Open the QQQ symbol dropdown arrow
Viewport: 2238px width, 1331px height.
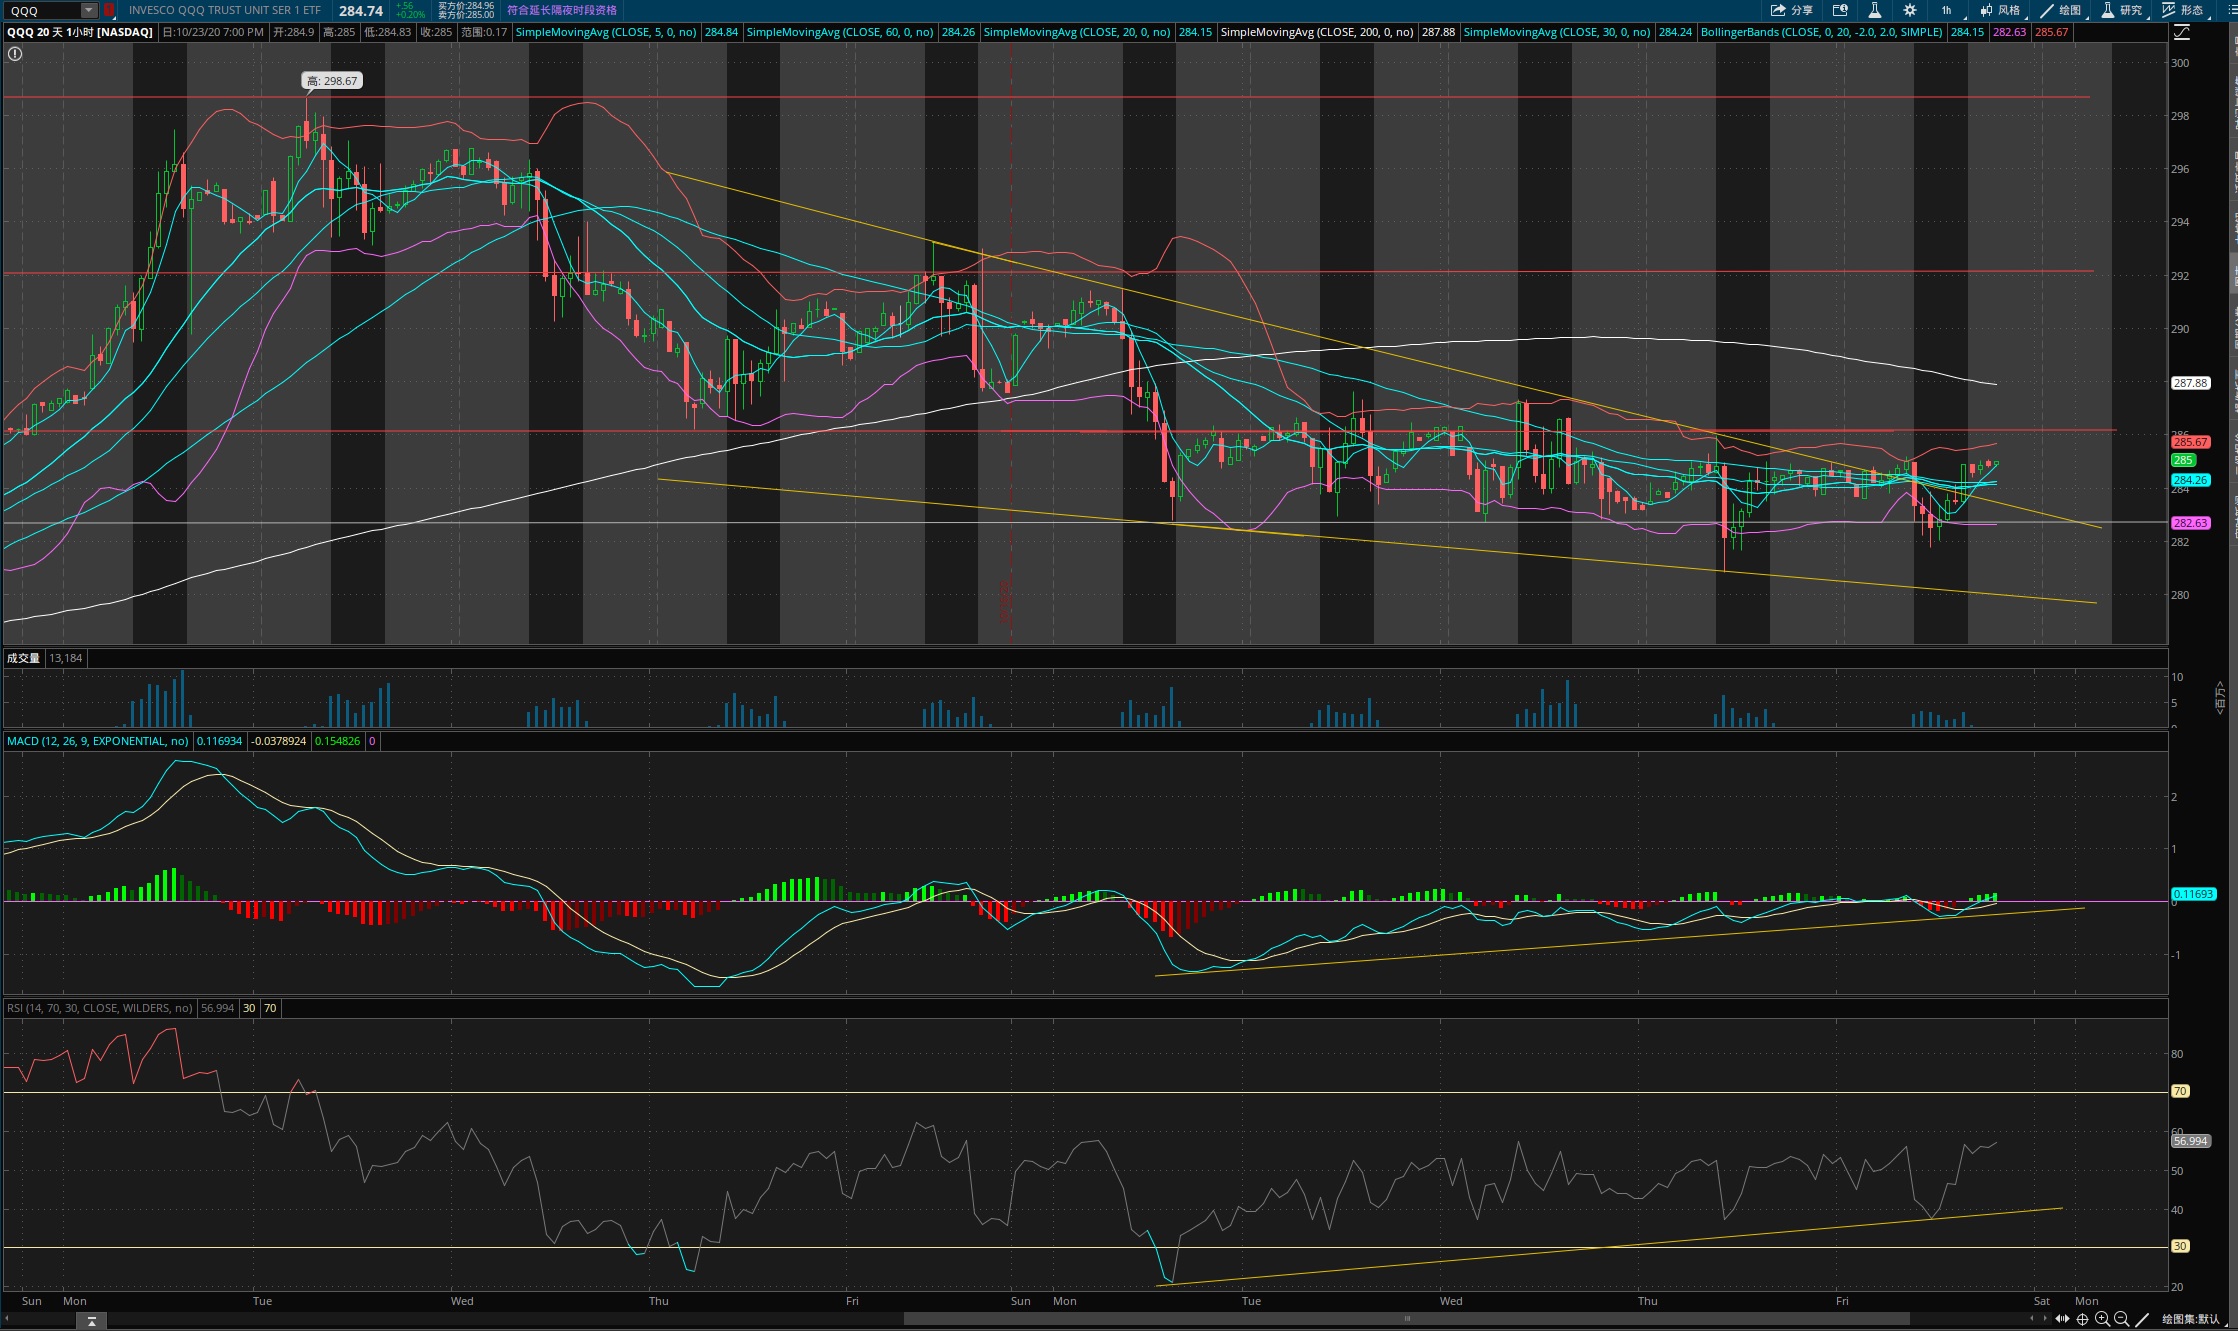coord(89,11)
